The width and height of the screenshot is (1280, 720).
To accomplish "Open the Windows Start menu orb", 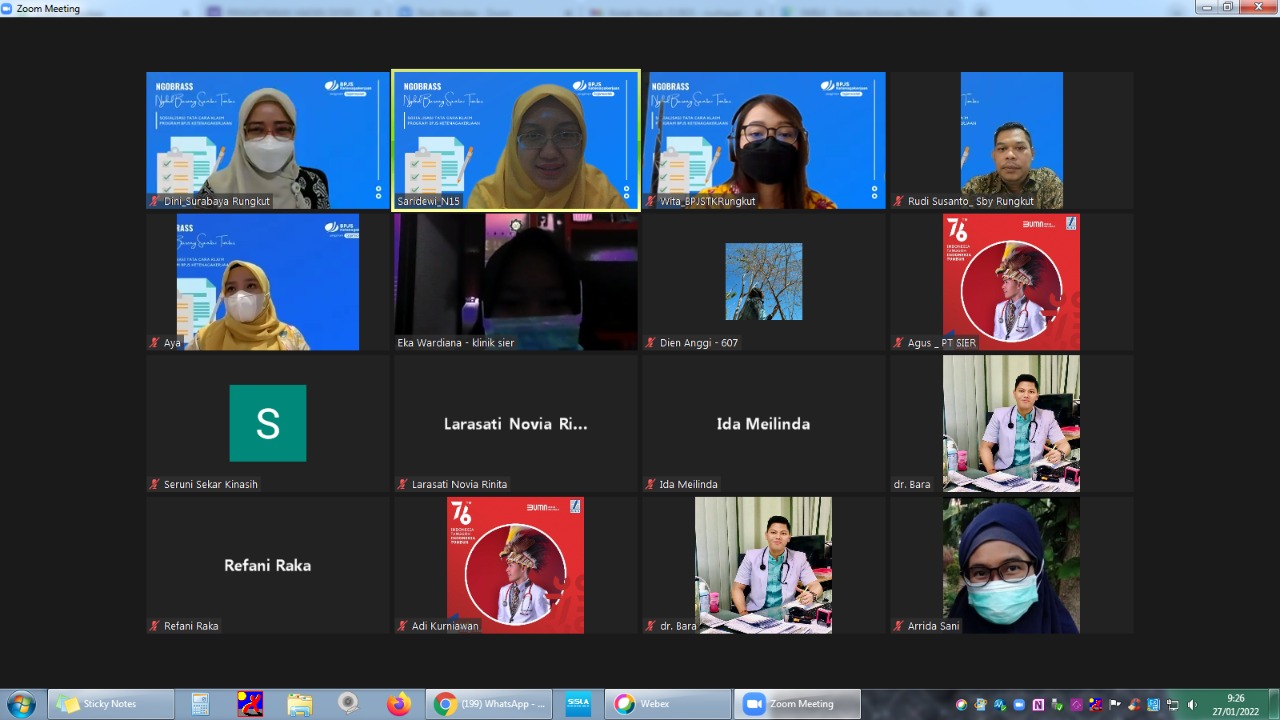I will click(x=21, y=704).
